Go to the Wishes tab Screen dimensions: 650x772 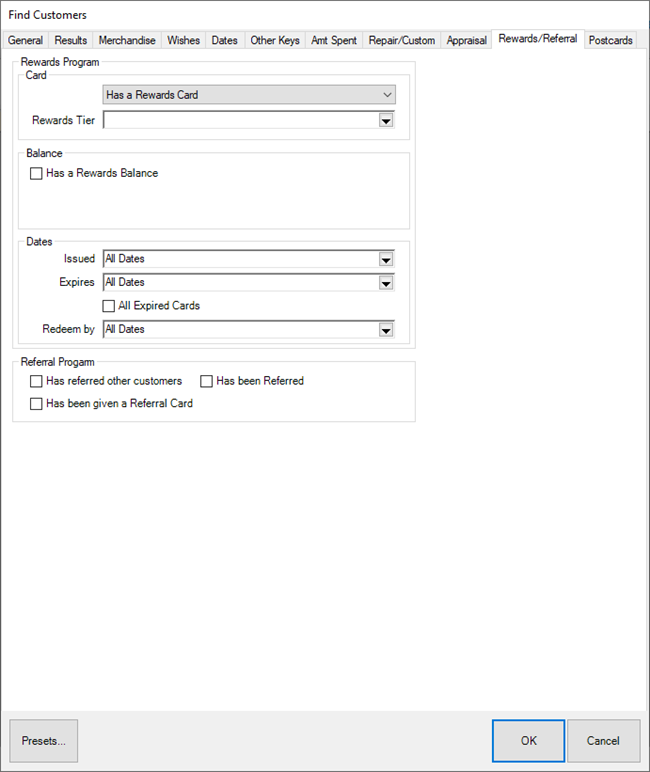click(x=184, y=41)
